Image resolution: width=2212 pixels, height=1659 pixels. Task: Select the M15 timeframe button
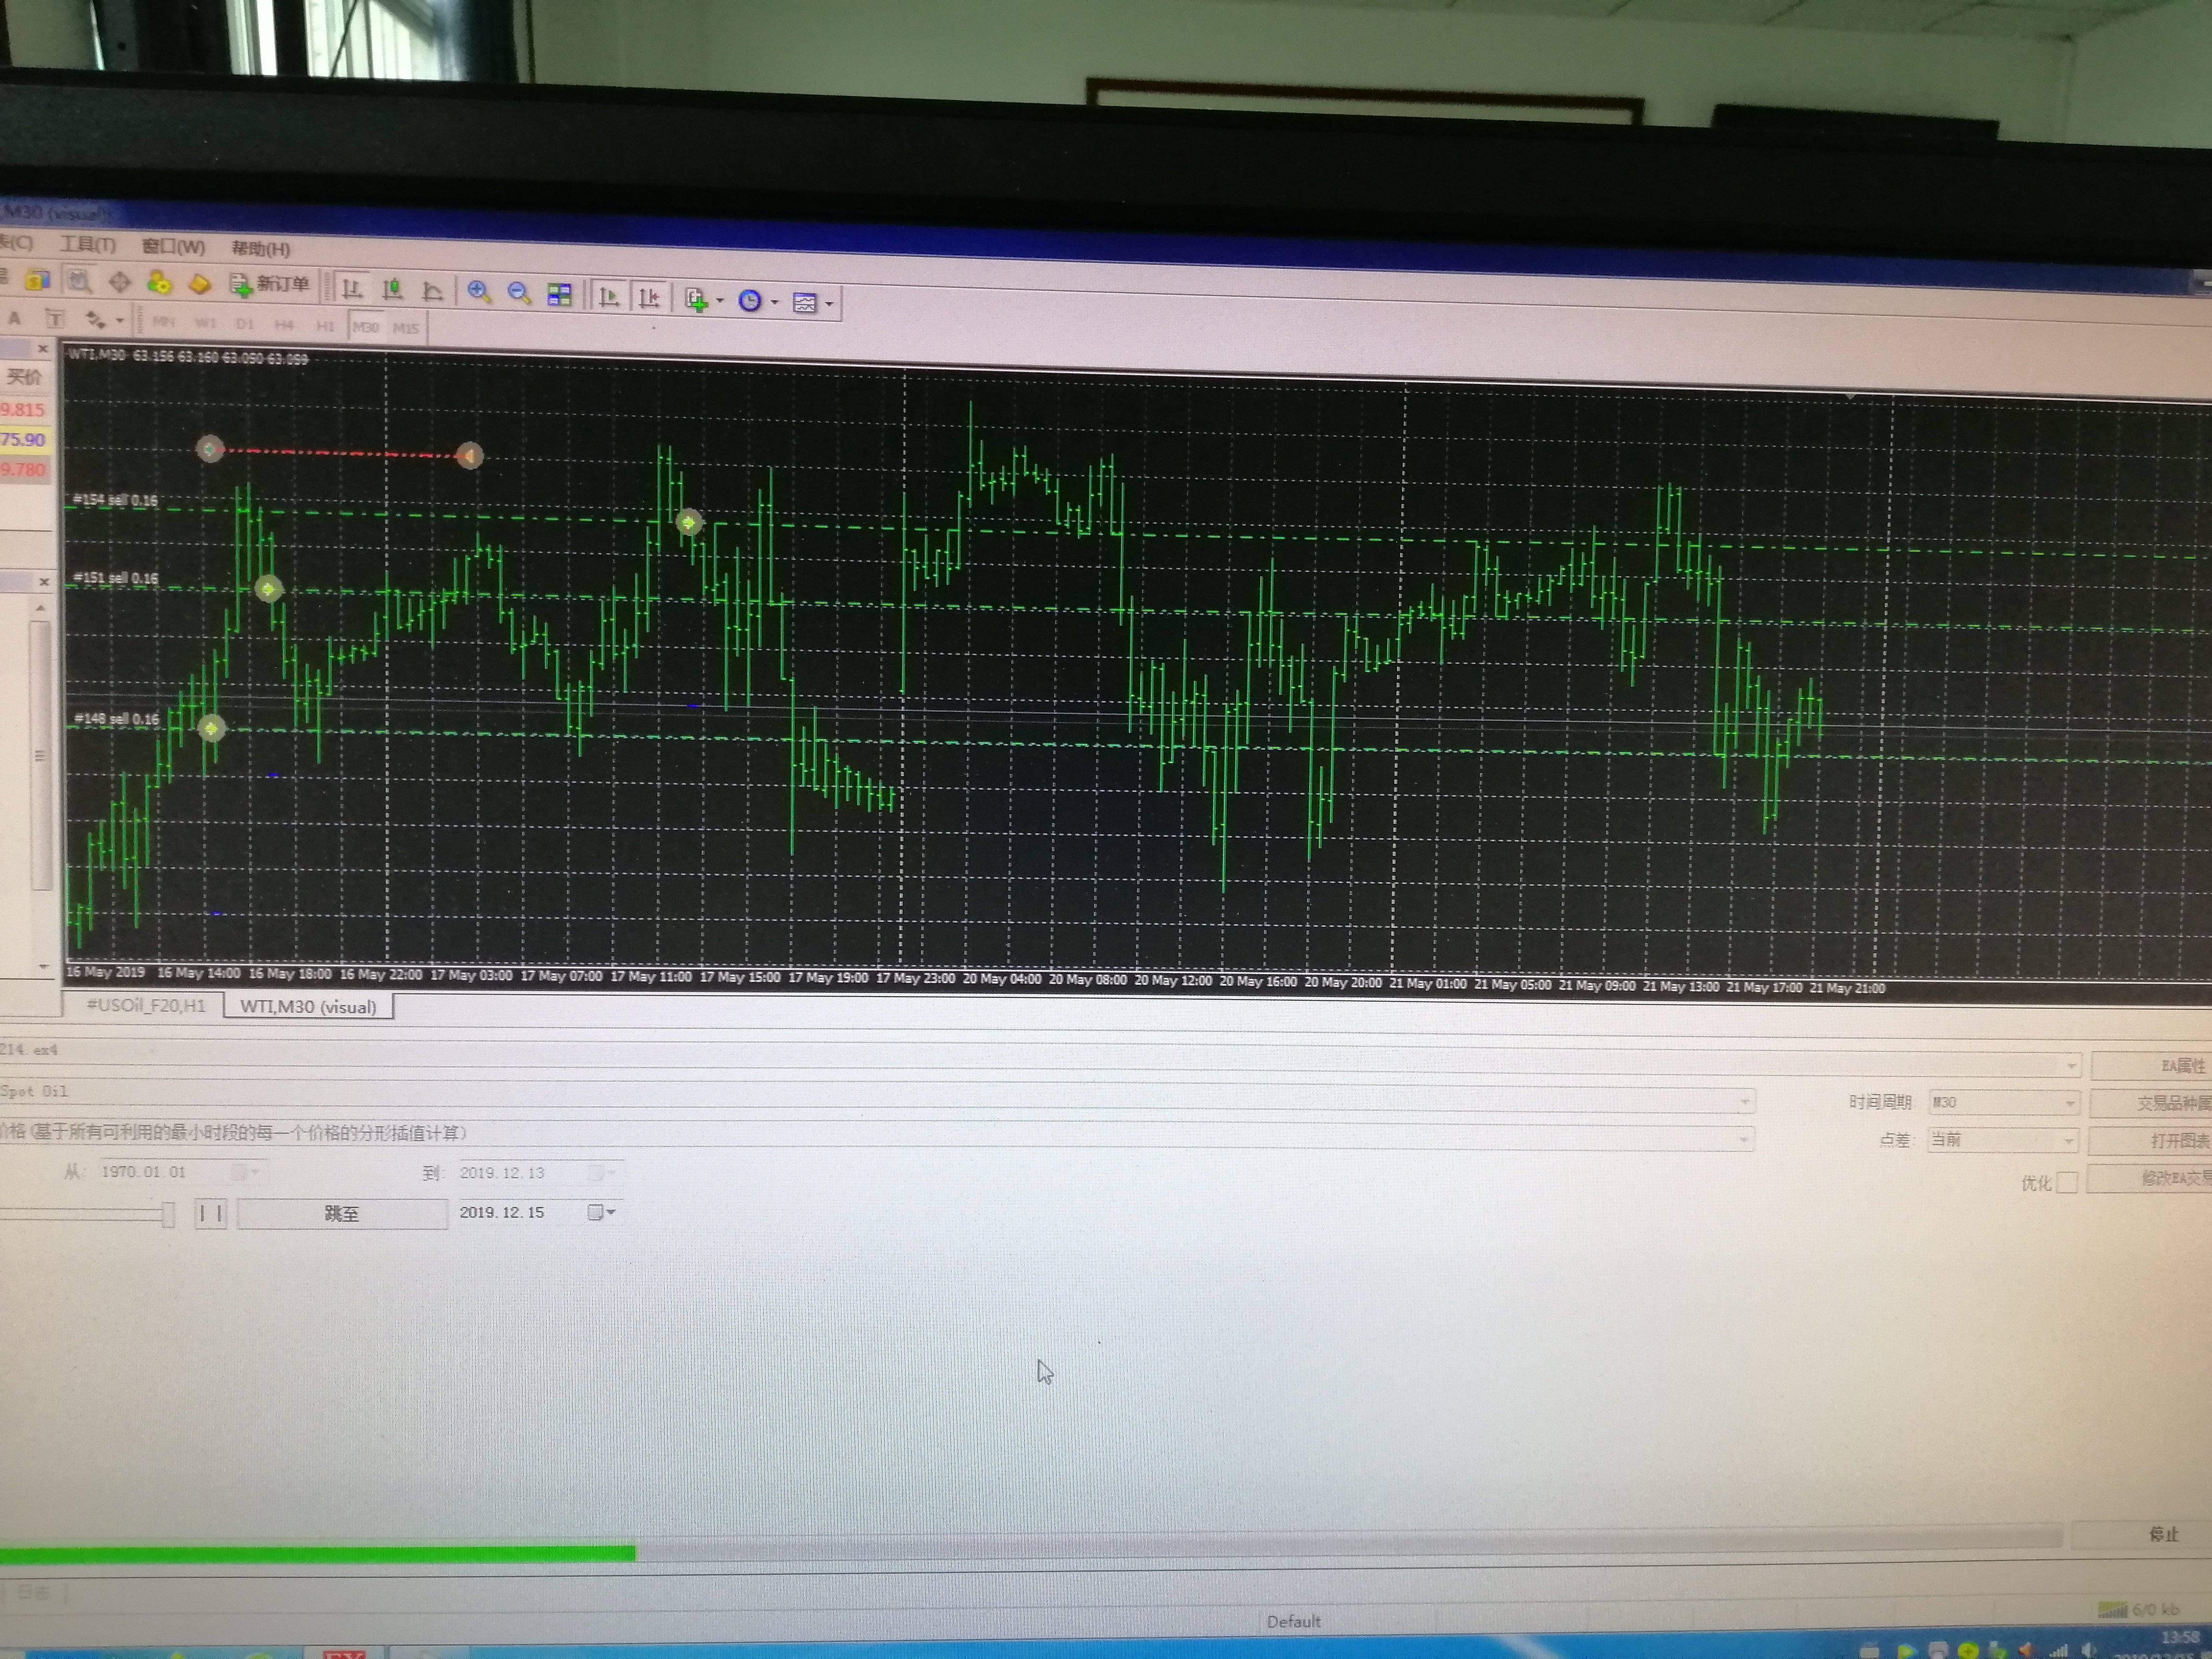coord(406,328)
